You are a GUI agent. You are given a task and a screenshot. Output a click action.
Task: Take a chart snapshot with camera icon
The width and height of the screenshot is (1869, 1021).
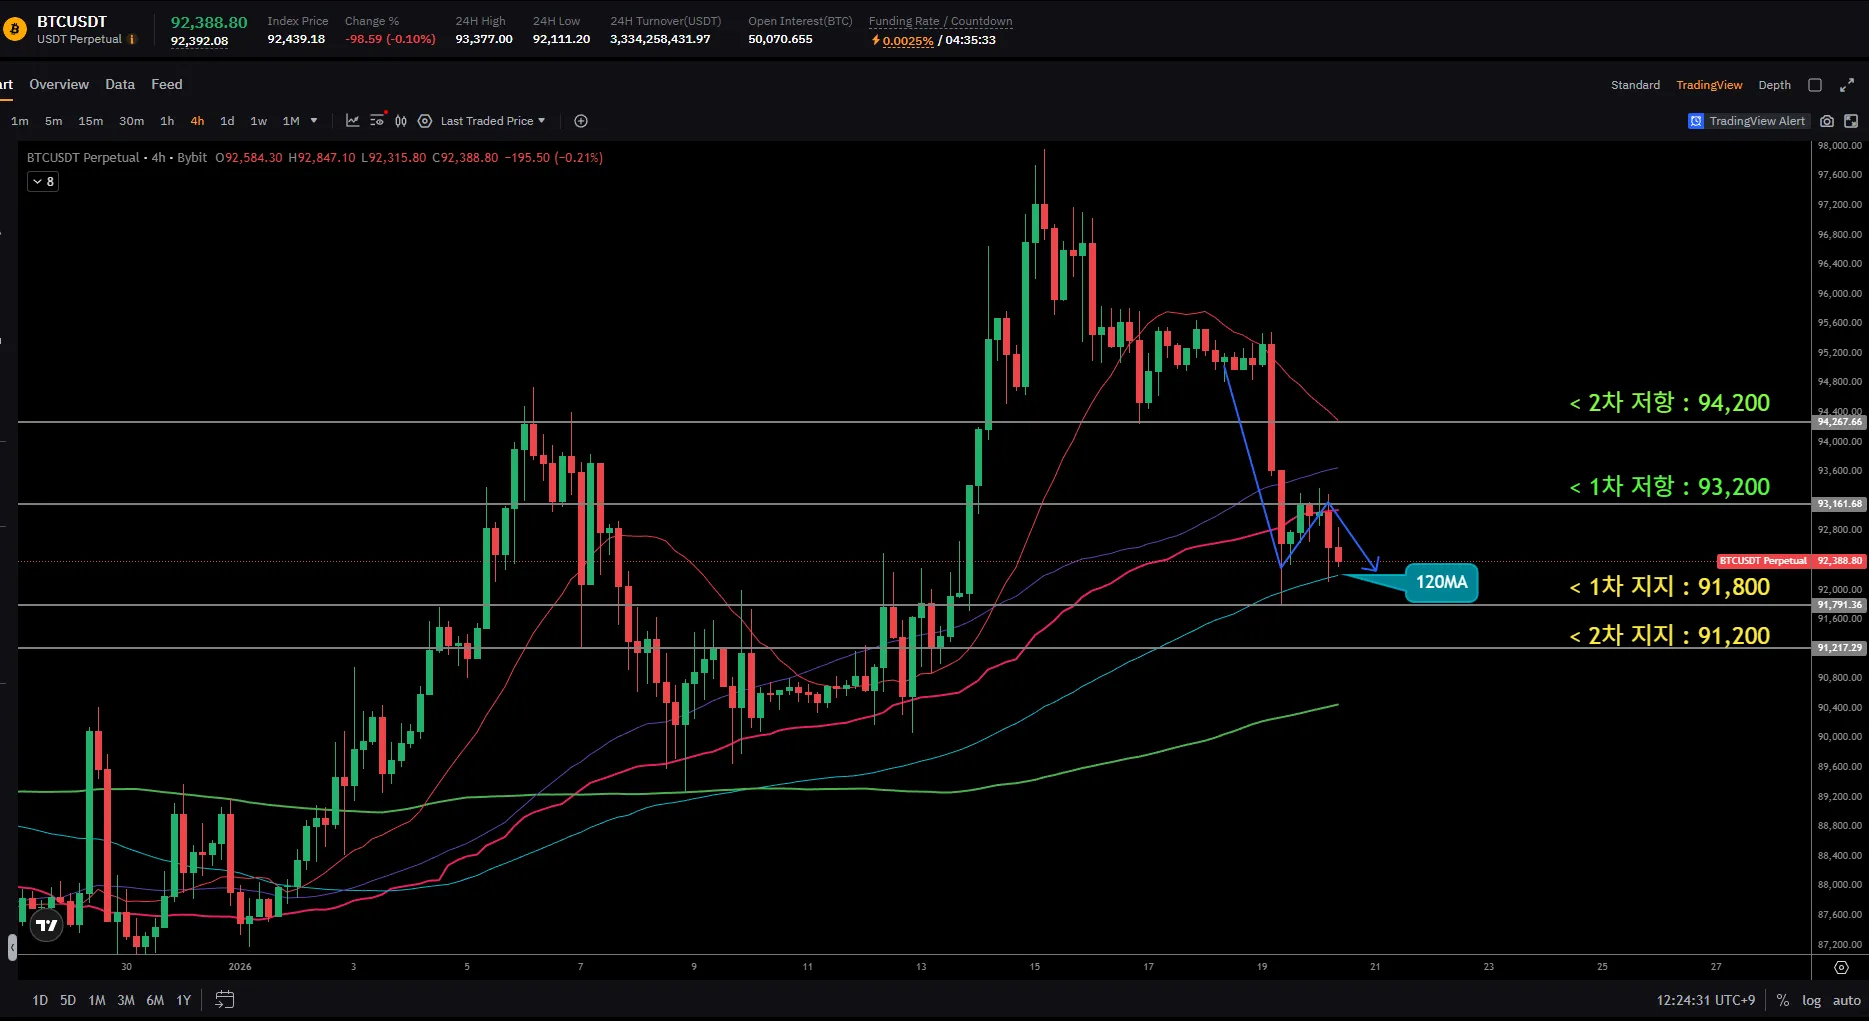point(1827,121)
